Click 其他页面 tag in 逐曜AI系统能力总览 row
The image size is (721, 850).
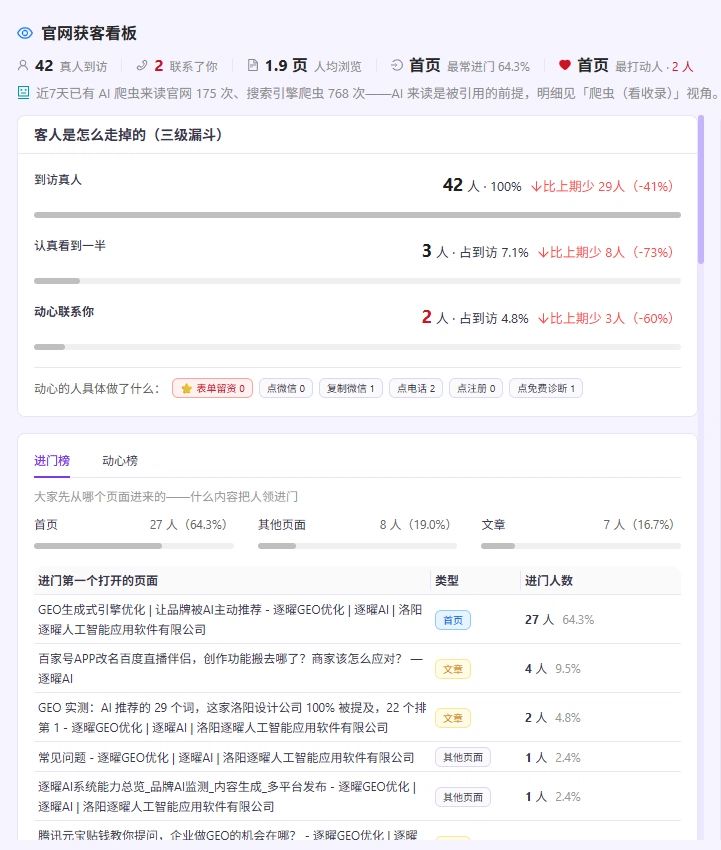463,797
